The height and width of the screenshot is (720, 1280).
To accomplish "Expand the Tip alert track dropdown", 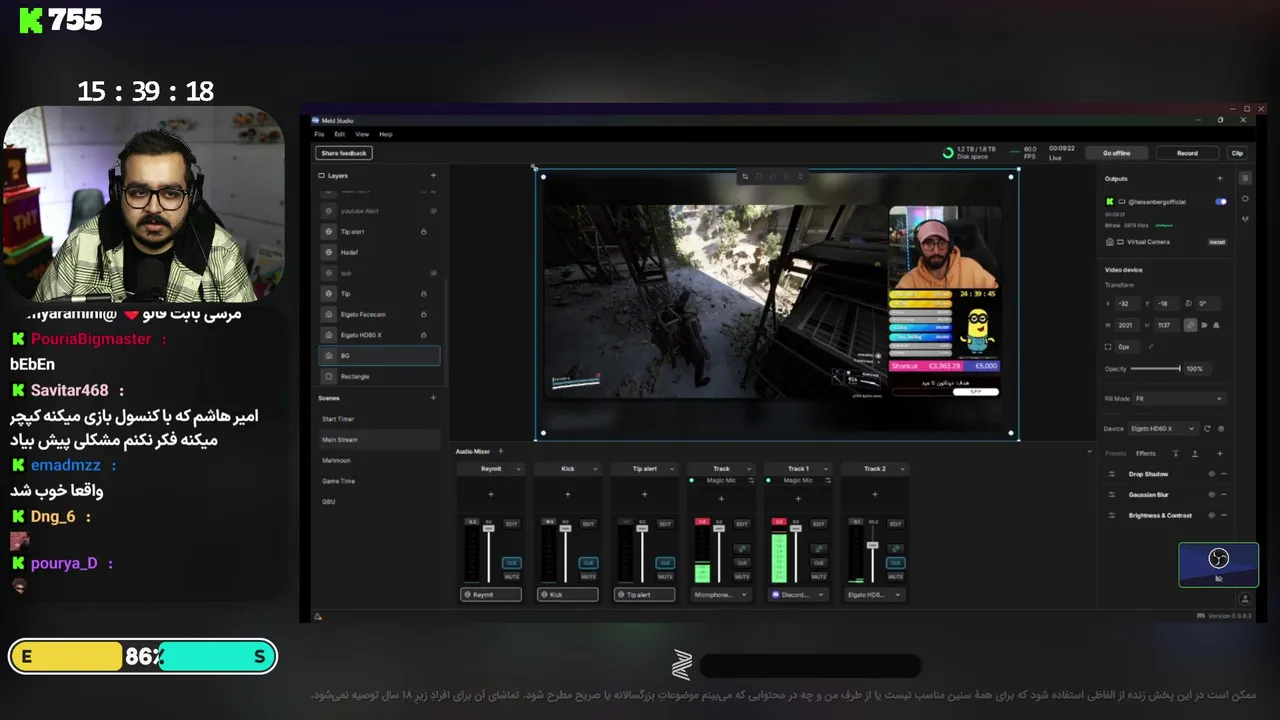I will point(672,468).
